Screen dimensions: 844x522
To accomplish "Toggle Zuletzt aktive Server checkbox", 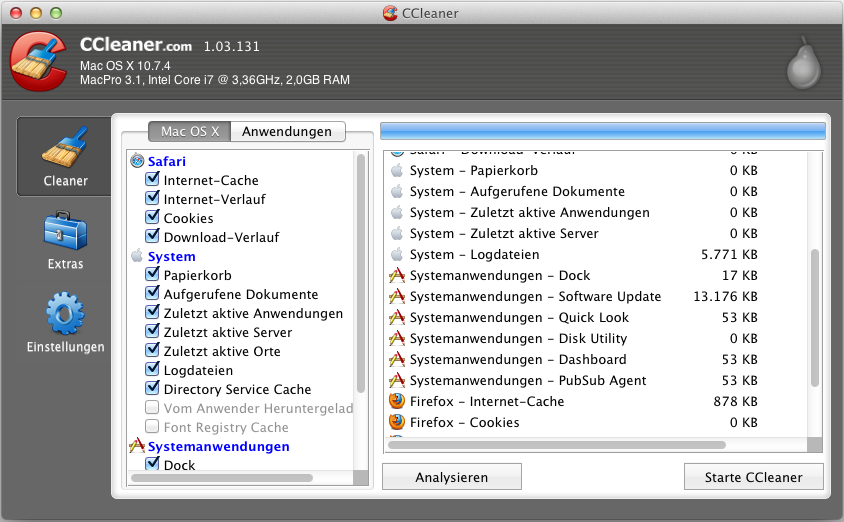I will click(152, 331).
